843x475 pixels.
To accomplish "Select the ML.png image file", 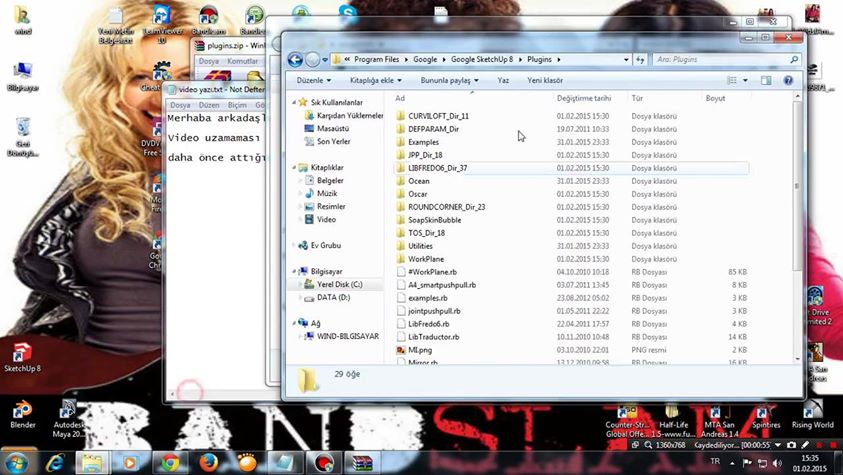I will click(420, 350).
